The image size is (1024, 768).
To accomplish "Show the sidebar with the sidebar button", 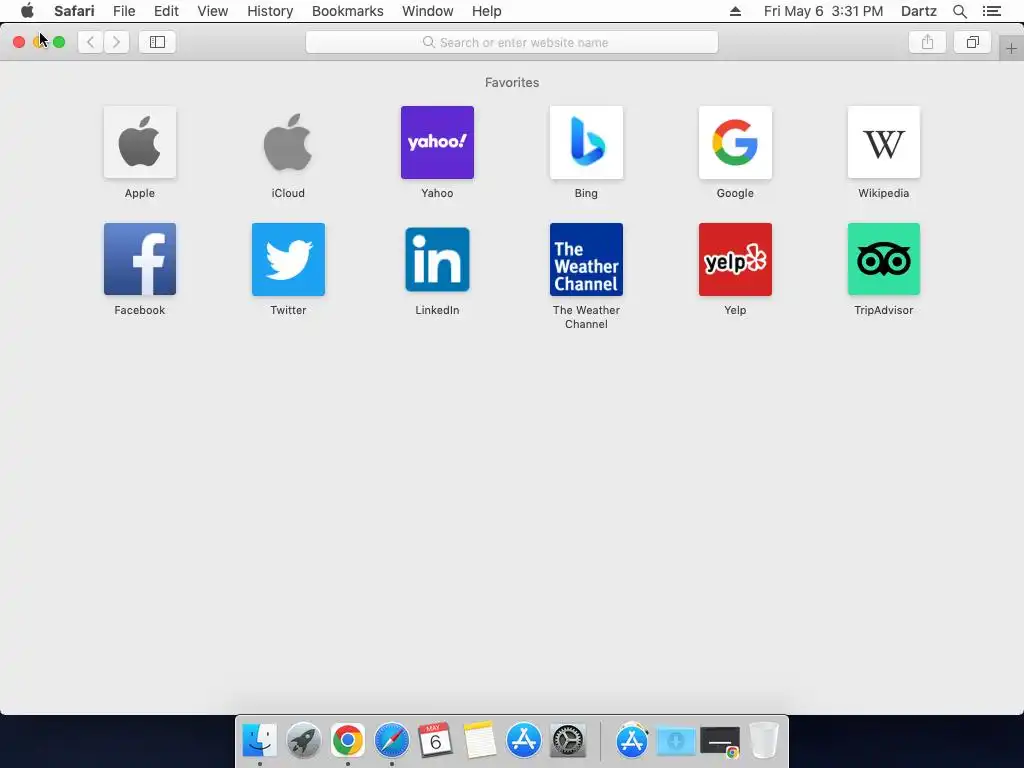I will click(x=157, y=42).
